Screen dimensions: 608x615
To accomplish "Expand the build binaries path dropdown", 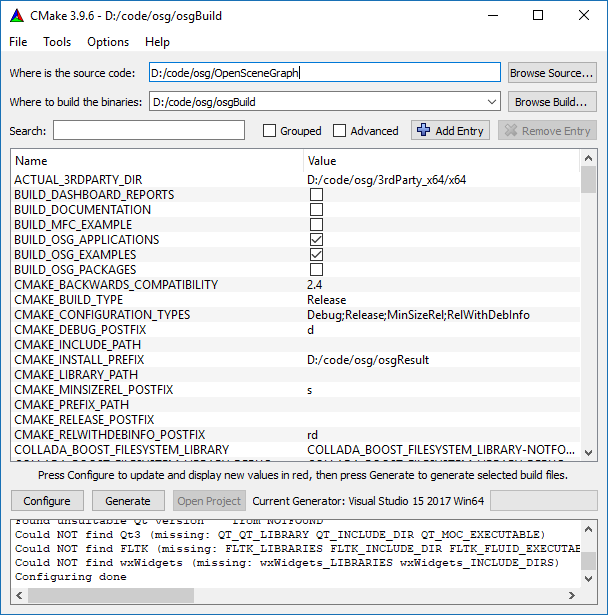I will [x=492, y=102].
